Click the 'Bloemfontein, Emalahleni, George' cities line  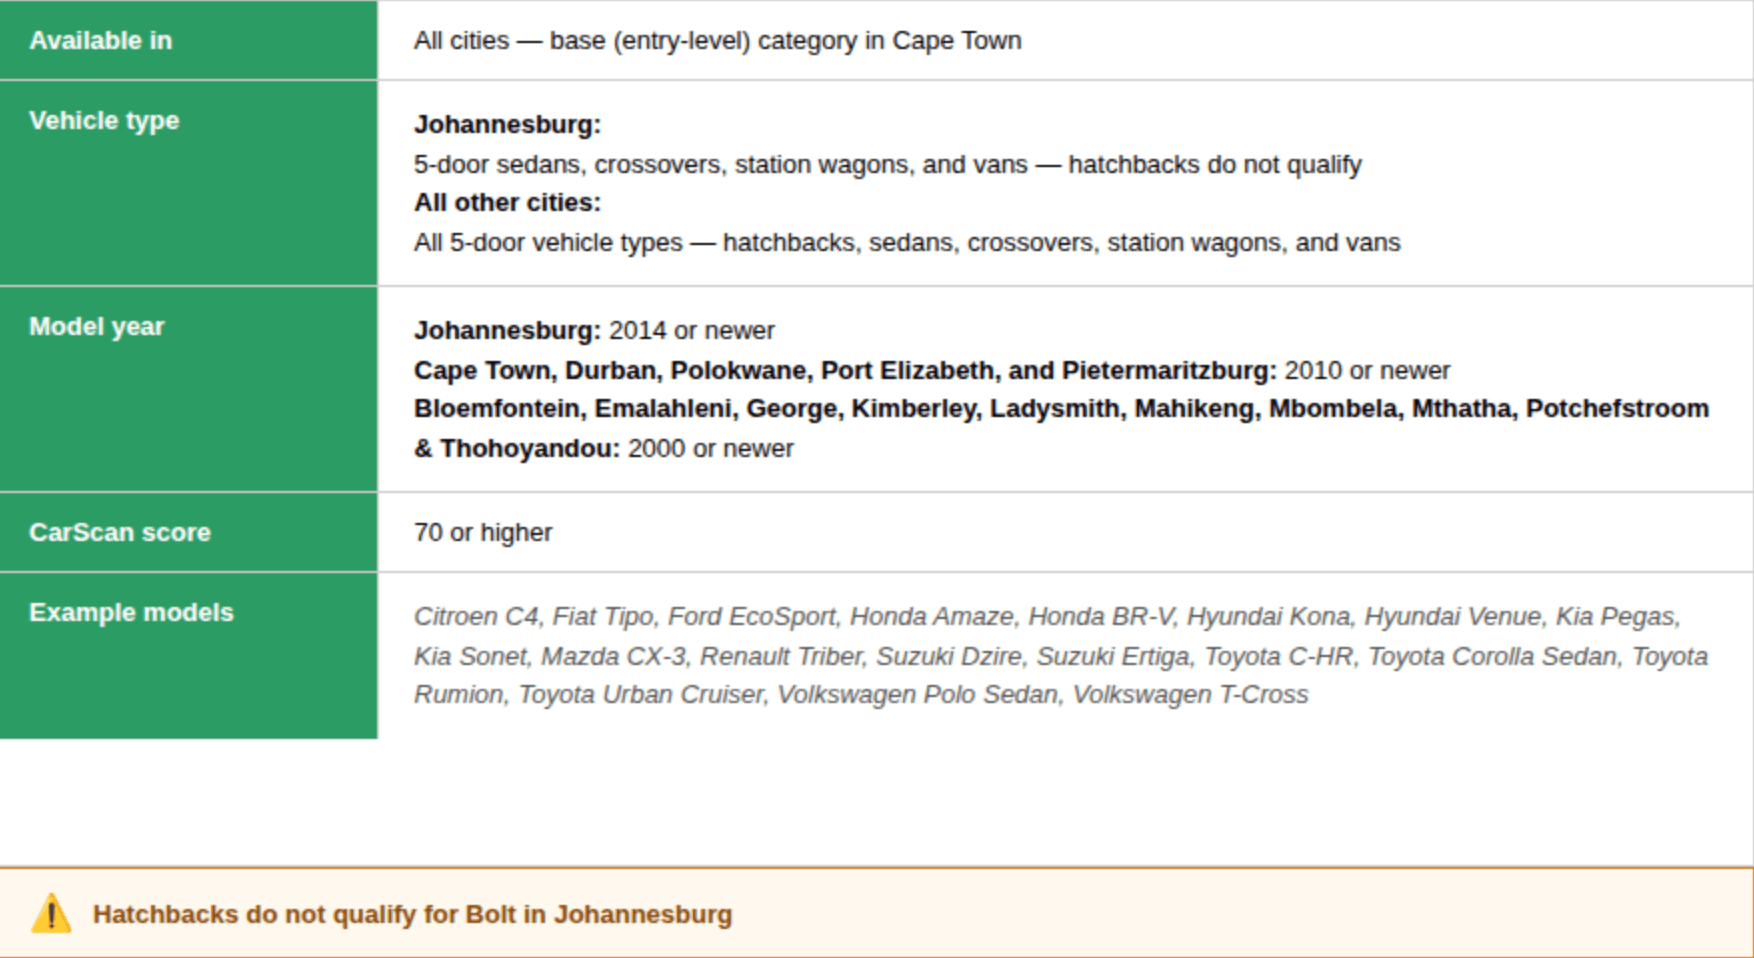(x=1061, y=409)
